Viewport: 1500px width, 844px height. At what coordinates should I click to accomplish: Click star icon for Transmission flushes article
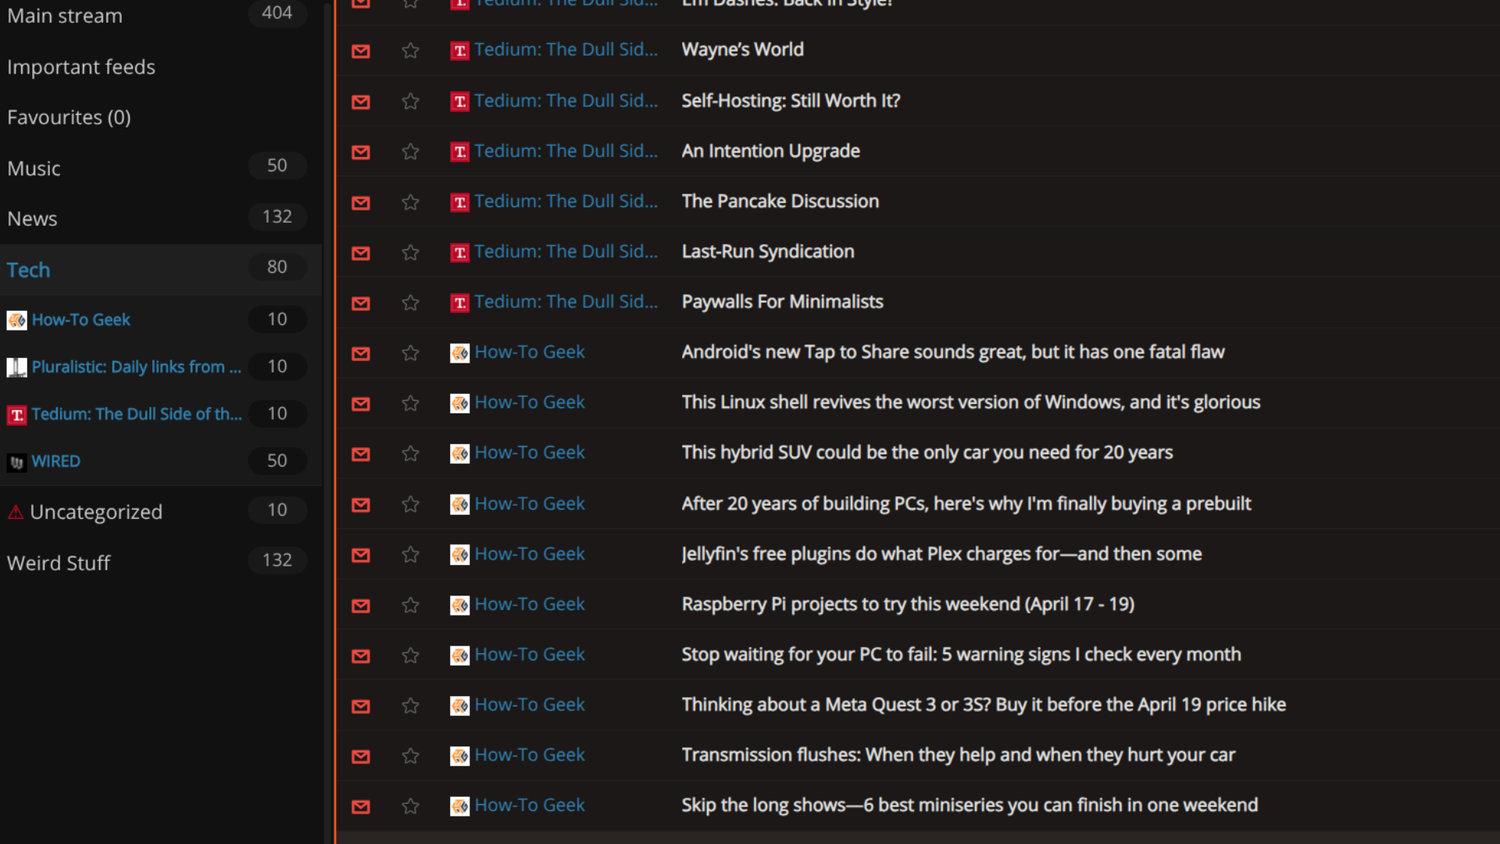[410, 756]
